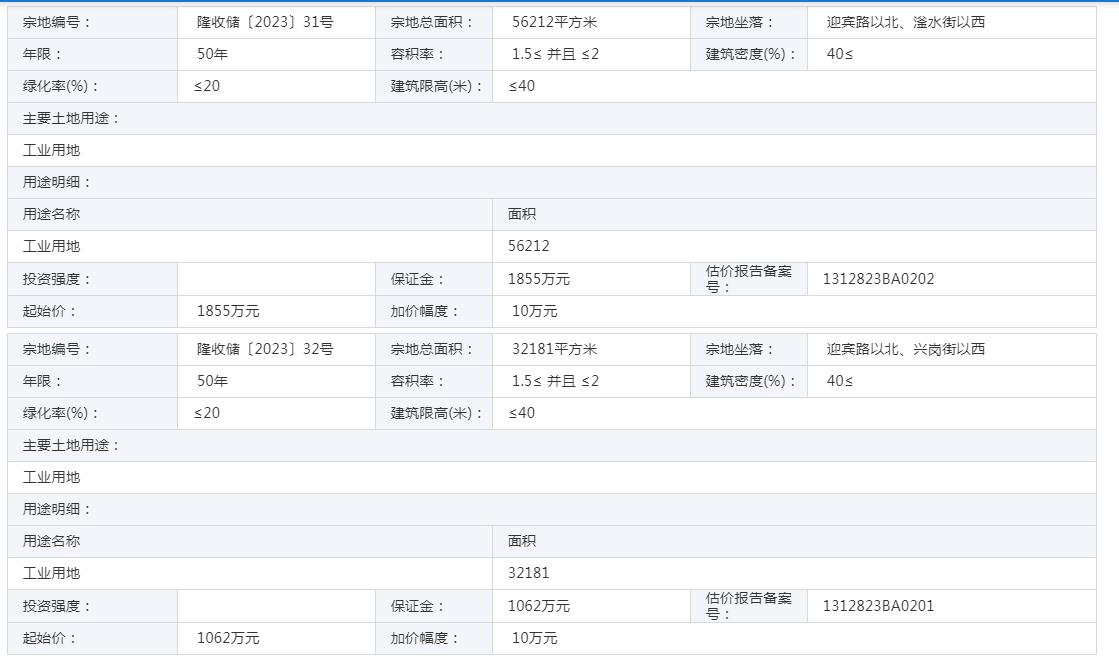This screenshot has height=657, width=1119.
Task: Click the 主要土地用途 header in parcel 32号
Action: click(x=71, y=445)
